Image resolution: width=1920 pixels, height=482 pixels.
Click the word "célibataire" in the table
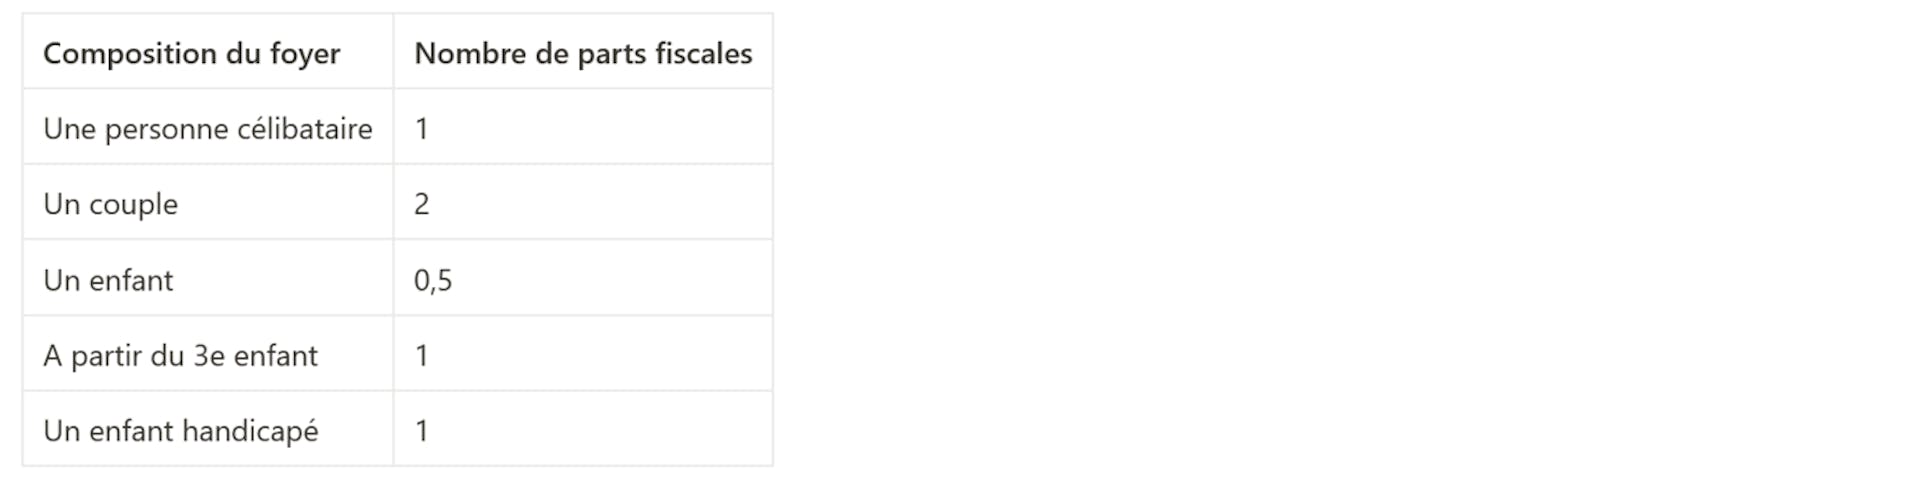point(310,129)
